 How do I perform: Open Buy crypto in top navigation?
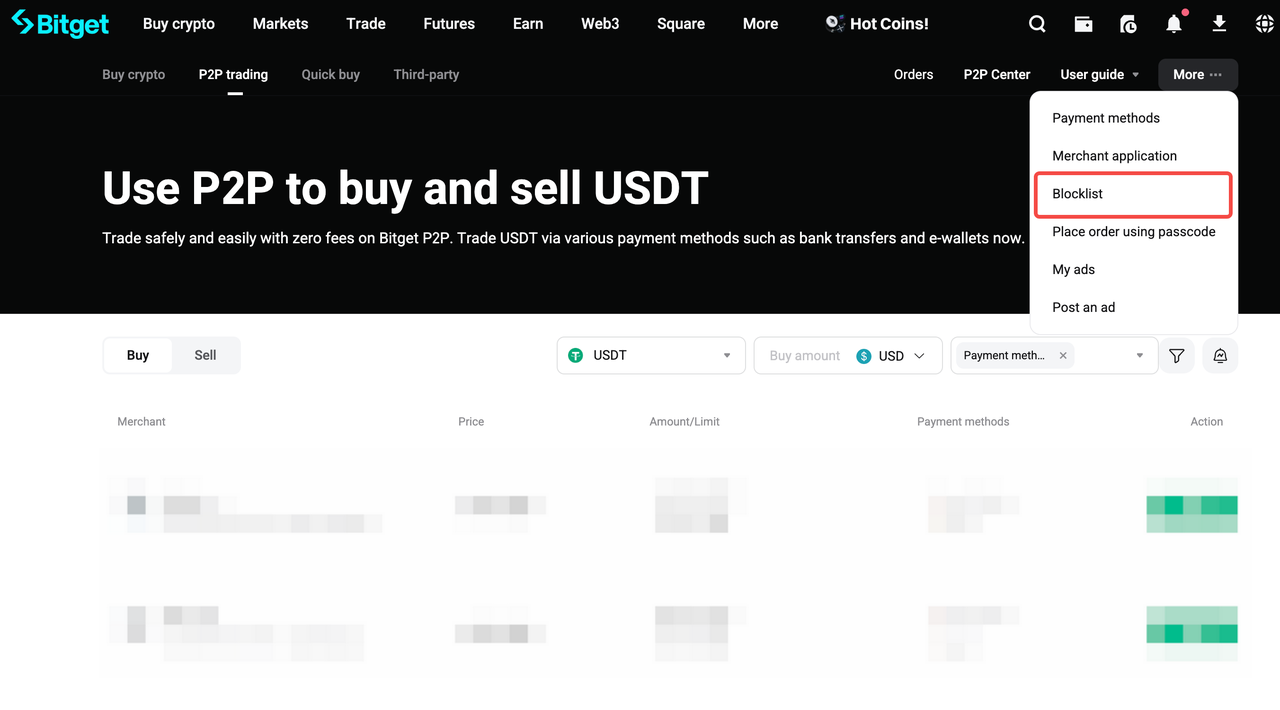179,24
